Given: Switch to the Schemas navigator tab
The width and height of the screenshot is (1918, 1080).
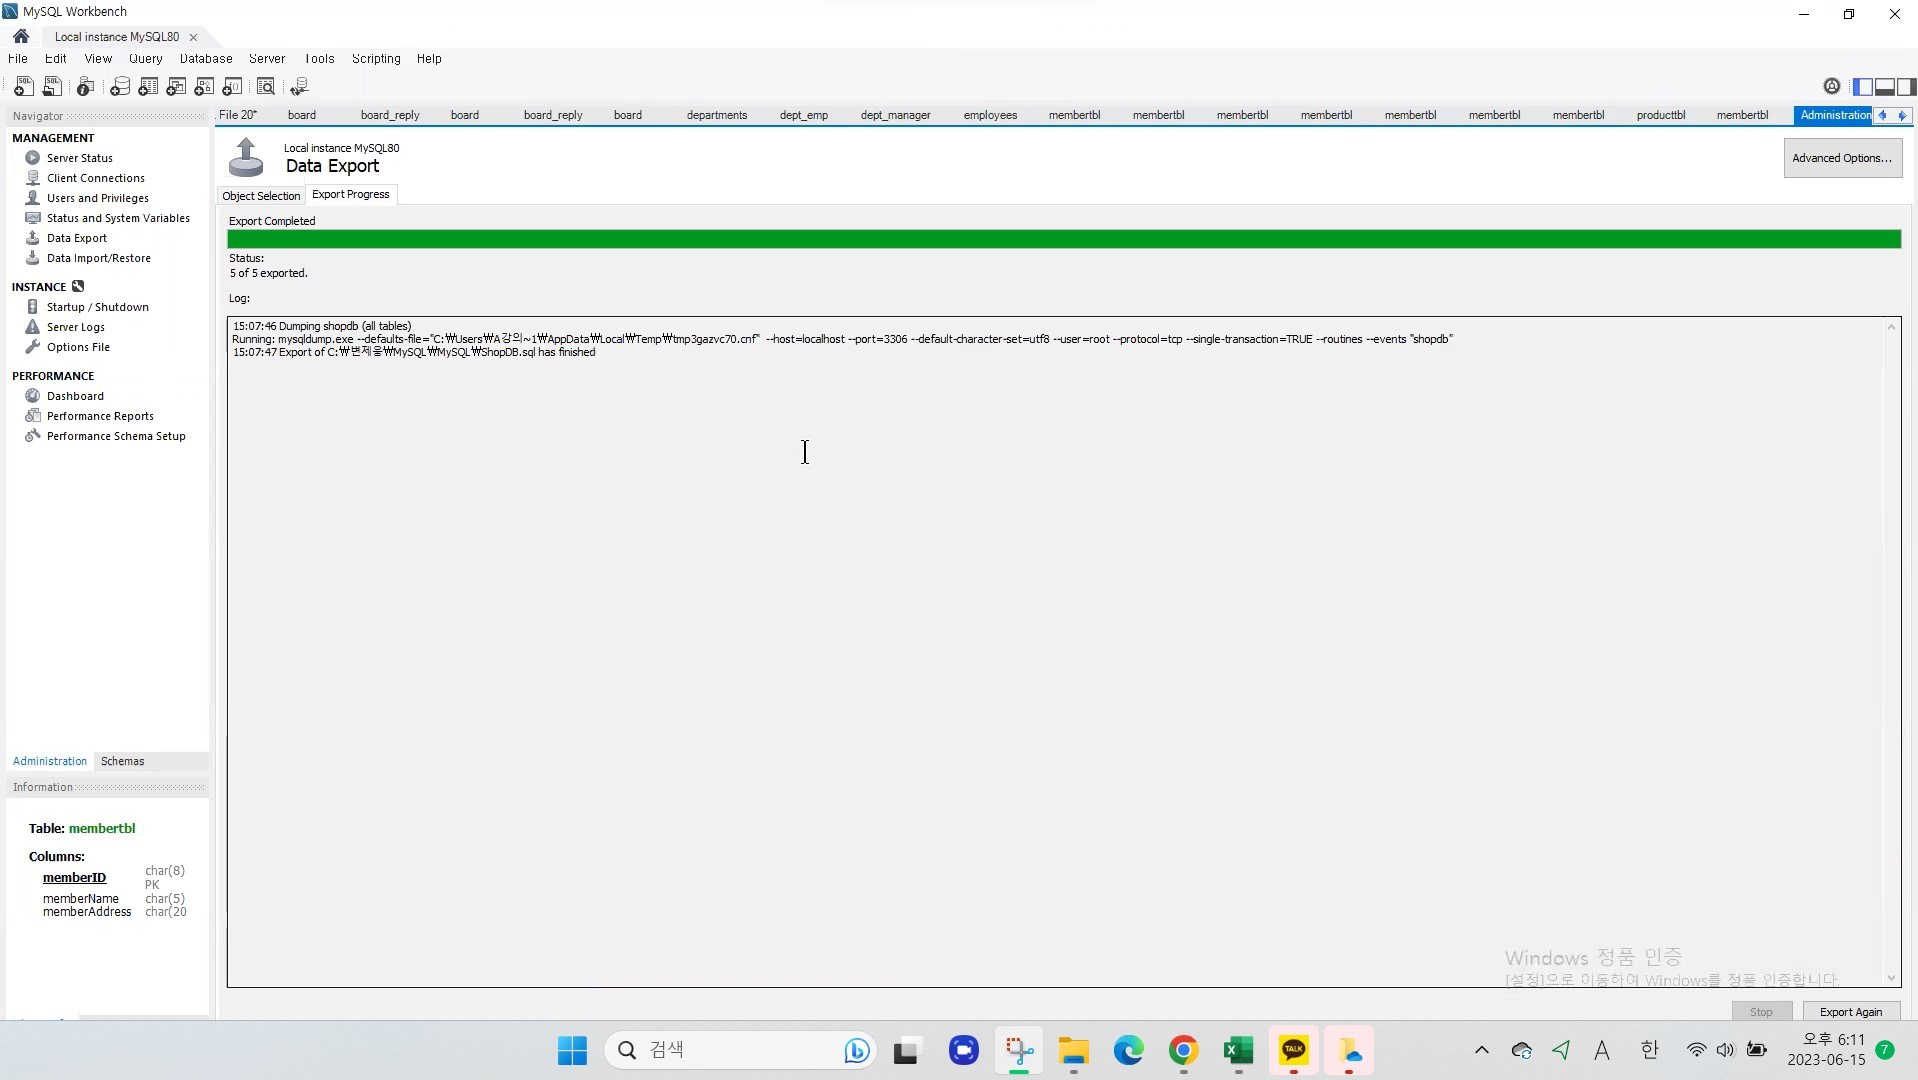Looking at the screenshot, I should [122, 761].
